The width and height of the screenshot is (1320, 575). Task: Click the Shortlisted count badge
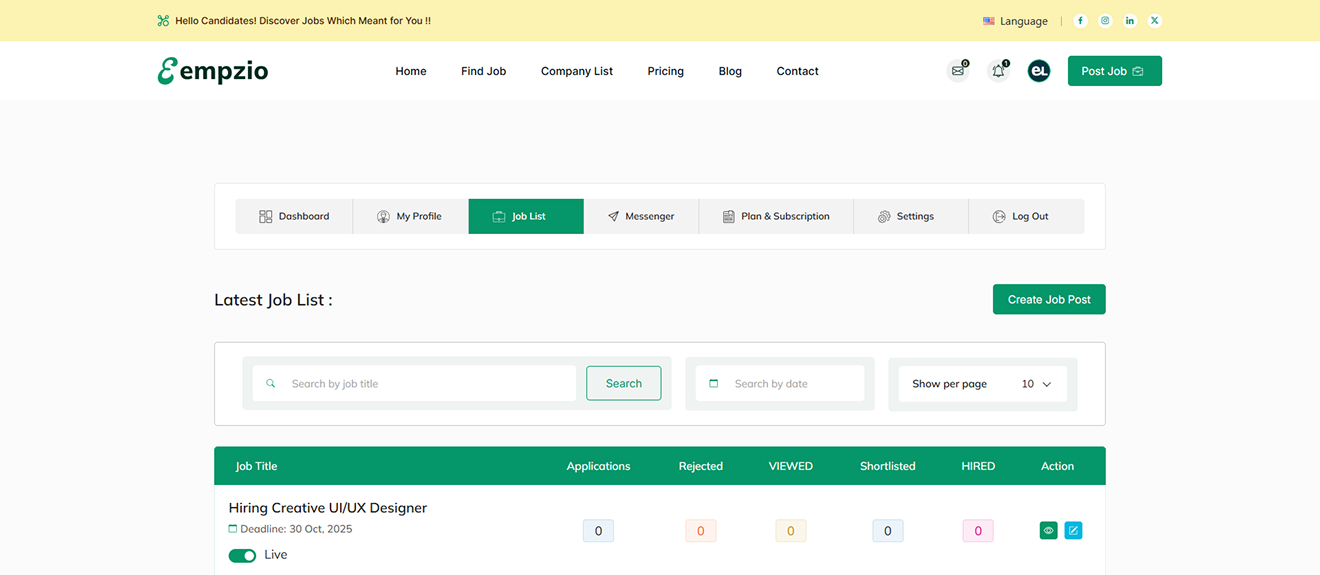coord(888,531)
